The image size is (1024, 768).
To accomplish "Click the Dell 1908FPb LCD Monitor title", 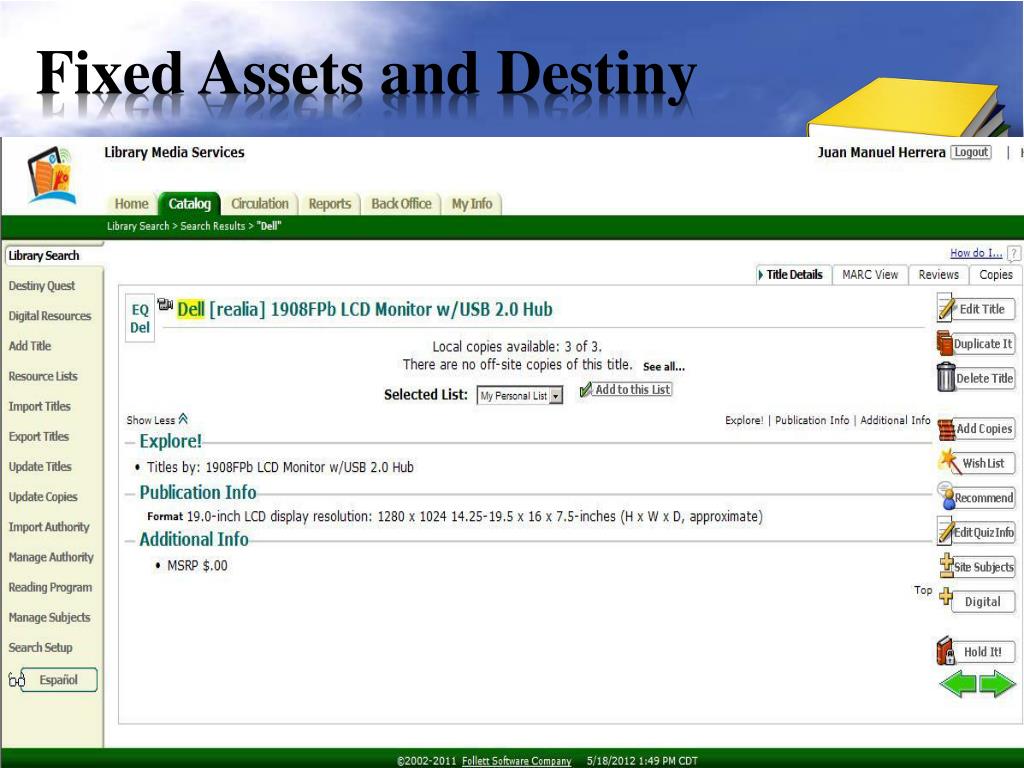I will tap(364, 309).
